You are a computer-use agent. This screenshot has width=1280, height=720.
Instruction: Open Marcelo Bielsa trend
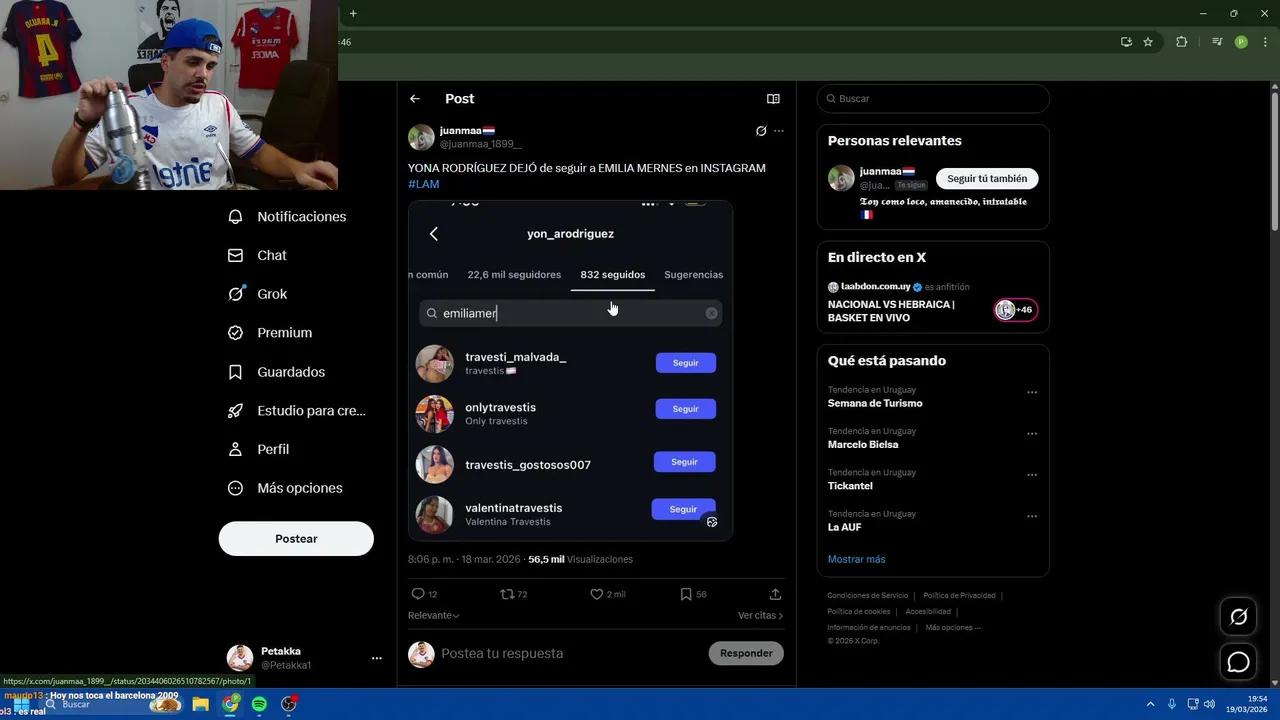[x=863, y=445]
